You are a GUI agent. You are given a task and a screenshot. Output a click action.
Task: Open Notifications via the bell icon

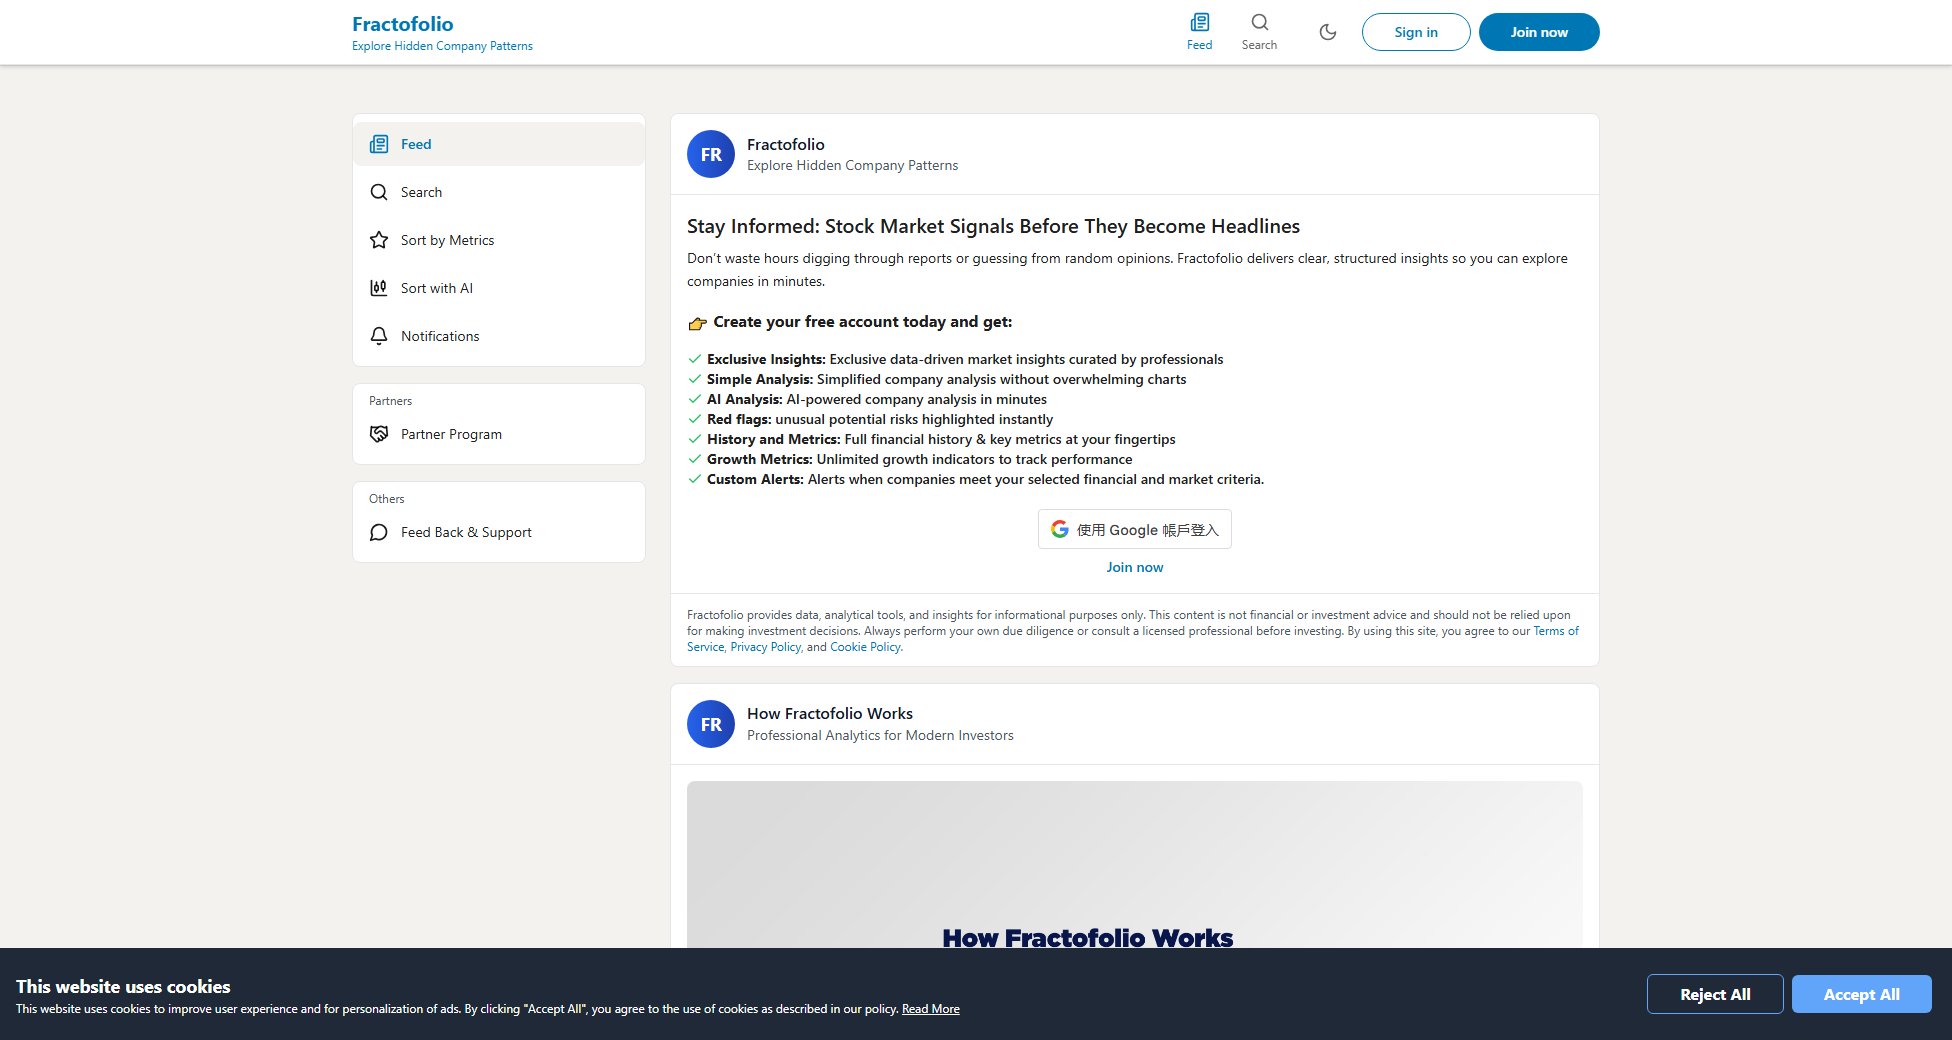pyautogui.click(x=379, y=336)
